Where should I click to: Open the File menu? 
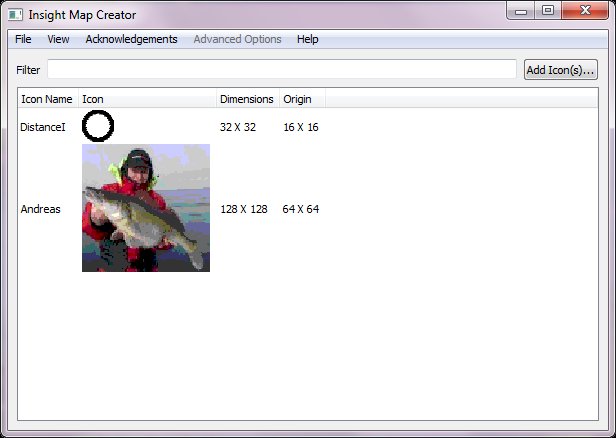pyautogui.click(x=23, y=39)
